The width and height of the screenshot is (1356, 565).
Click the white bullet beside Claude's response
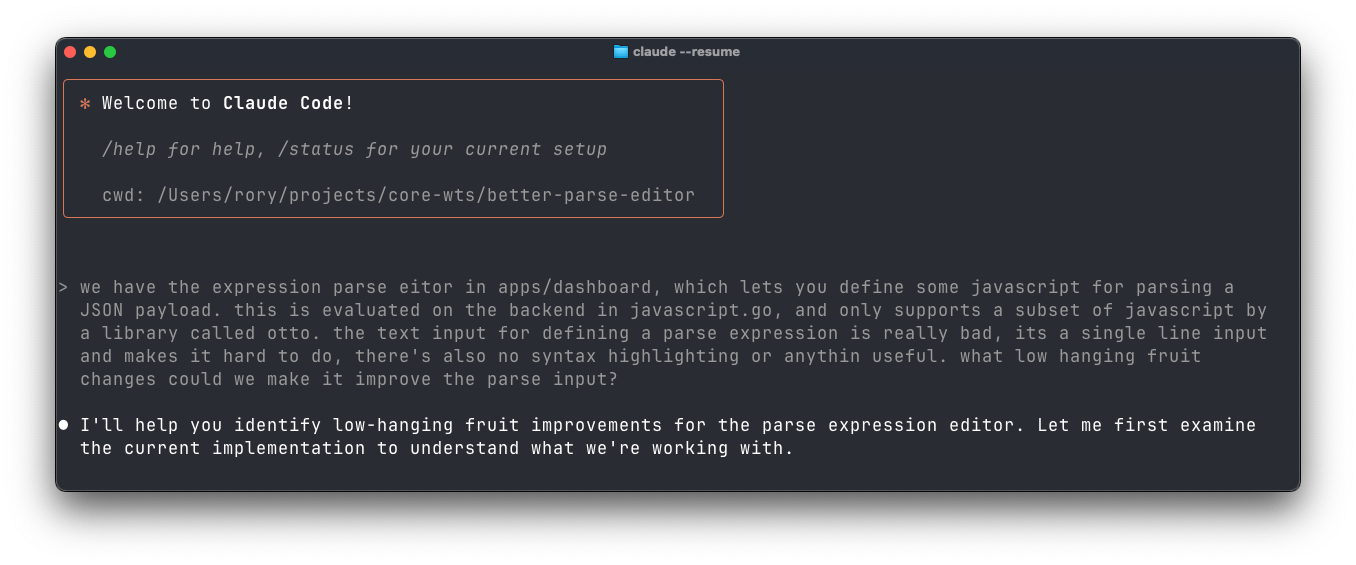coord(64,425)
